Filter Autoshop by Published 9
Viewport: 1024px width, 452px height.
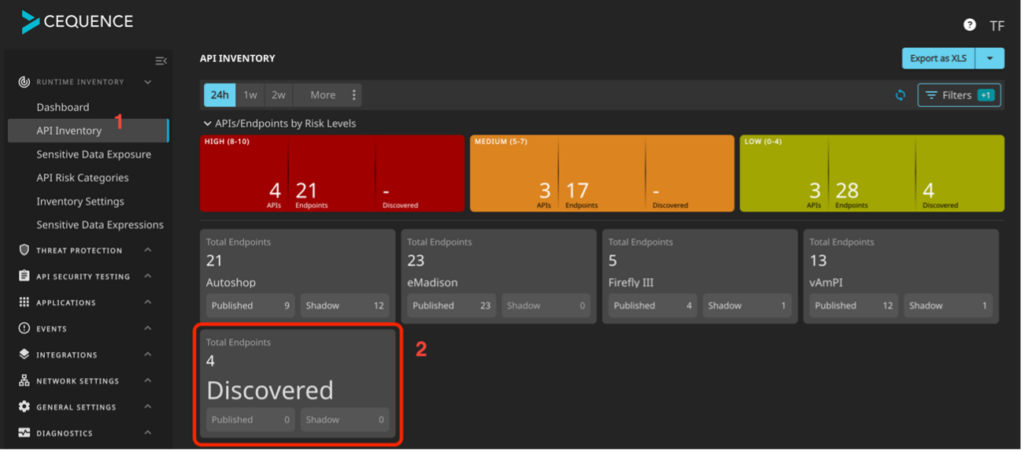coord(250,306)
